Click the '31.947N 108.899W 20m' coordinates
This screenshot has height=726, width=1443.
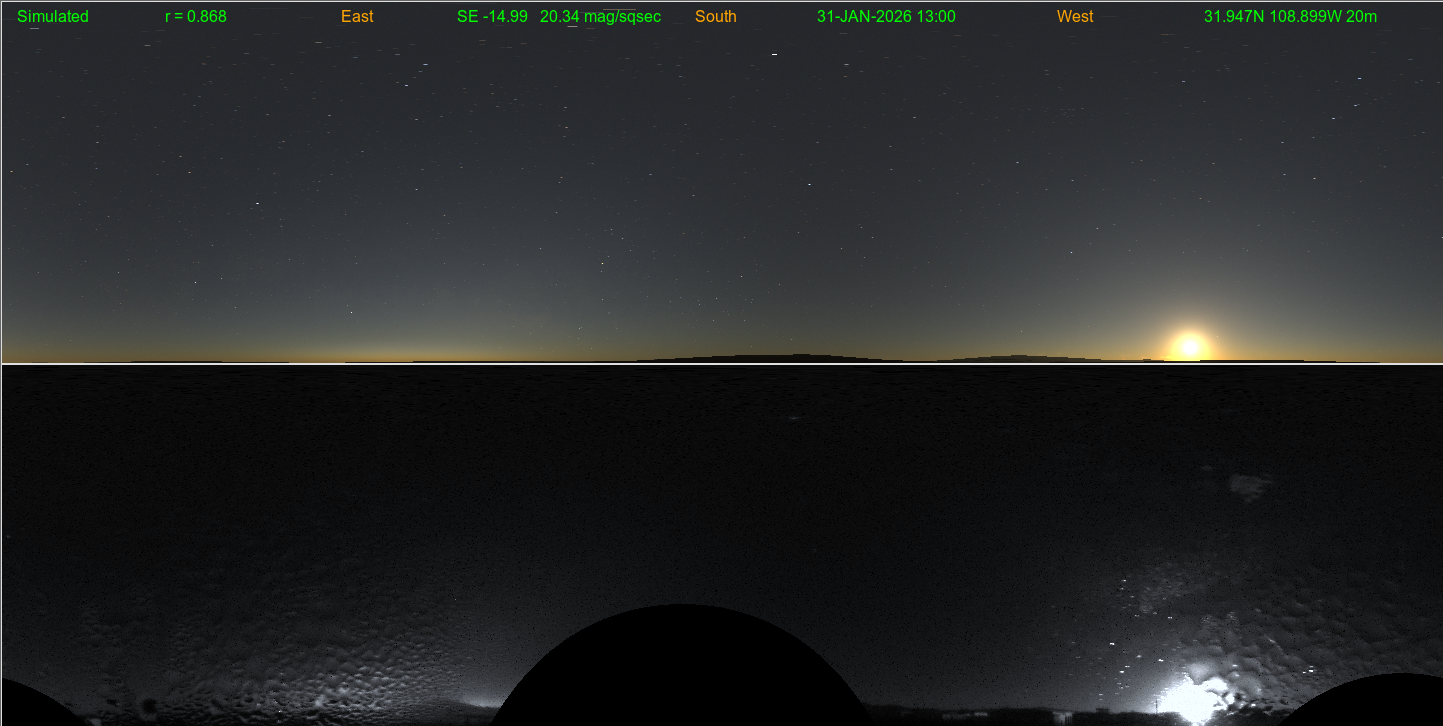pos(1290,17)
